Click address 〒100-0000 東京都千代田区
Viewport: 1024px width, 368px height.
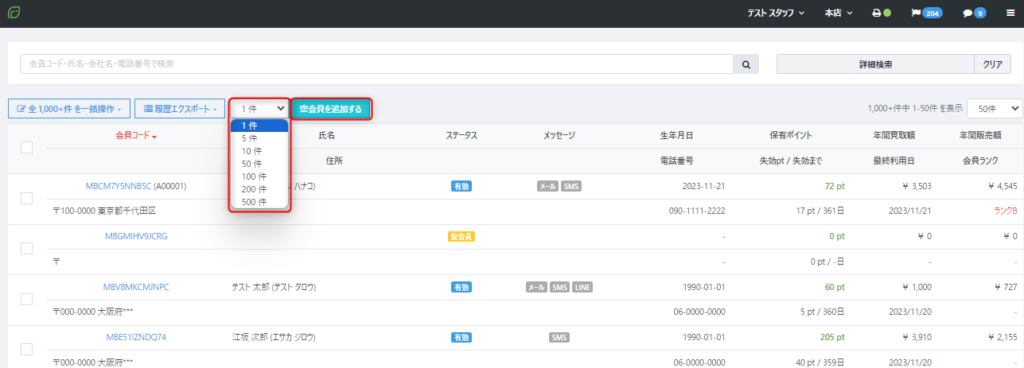point(104,211)
